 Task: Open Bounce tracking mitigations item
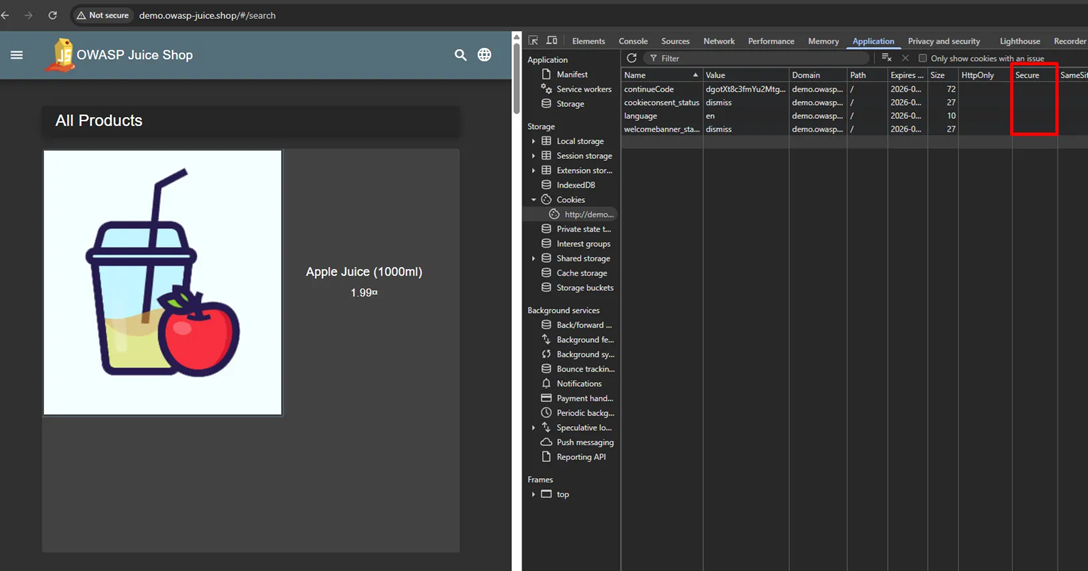click(585, 368)
